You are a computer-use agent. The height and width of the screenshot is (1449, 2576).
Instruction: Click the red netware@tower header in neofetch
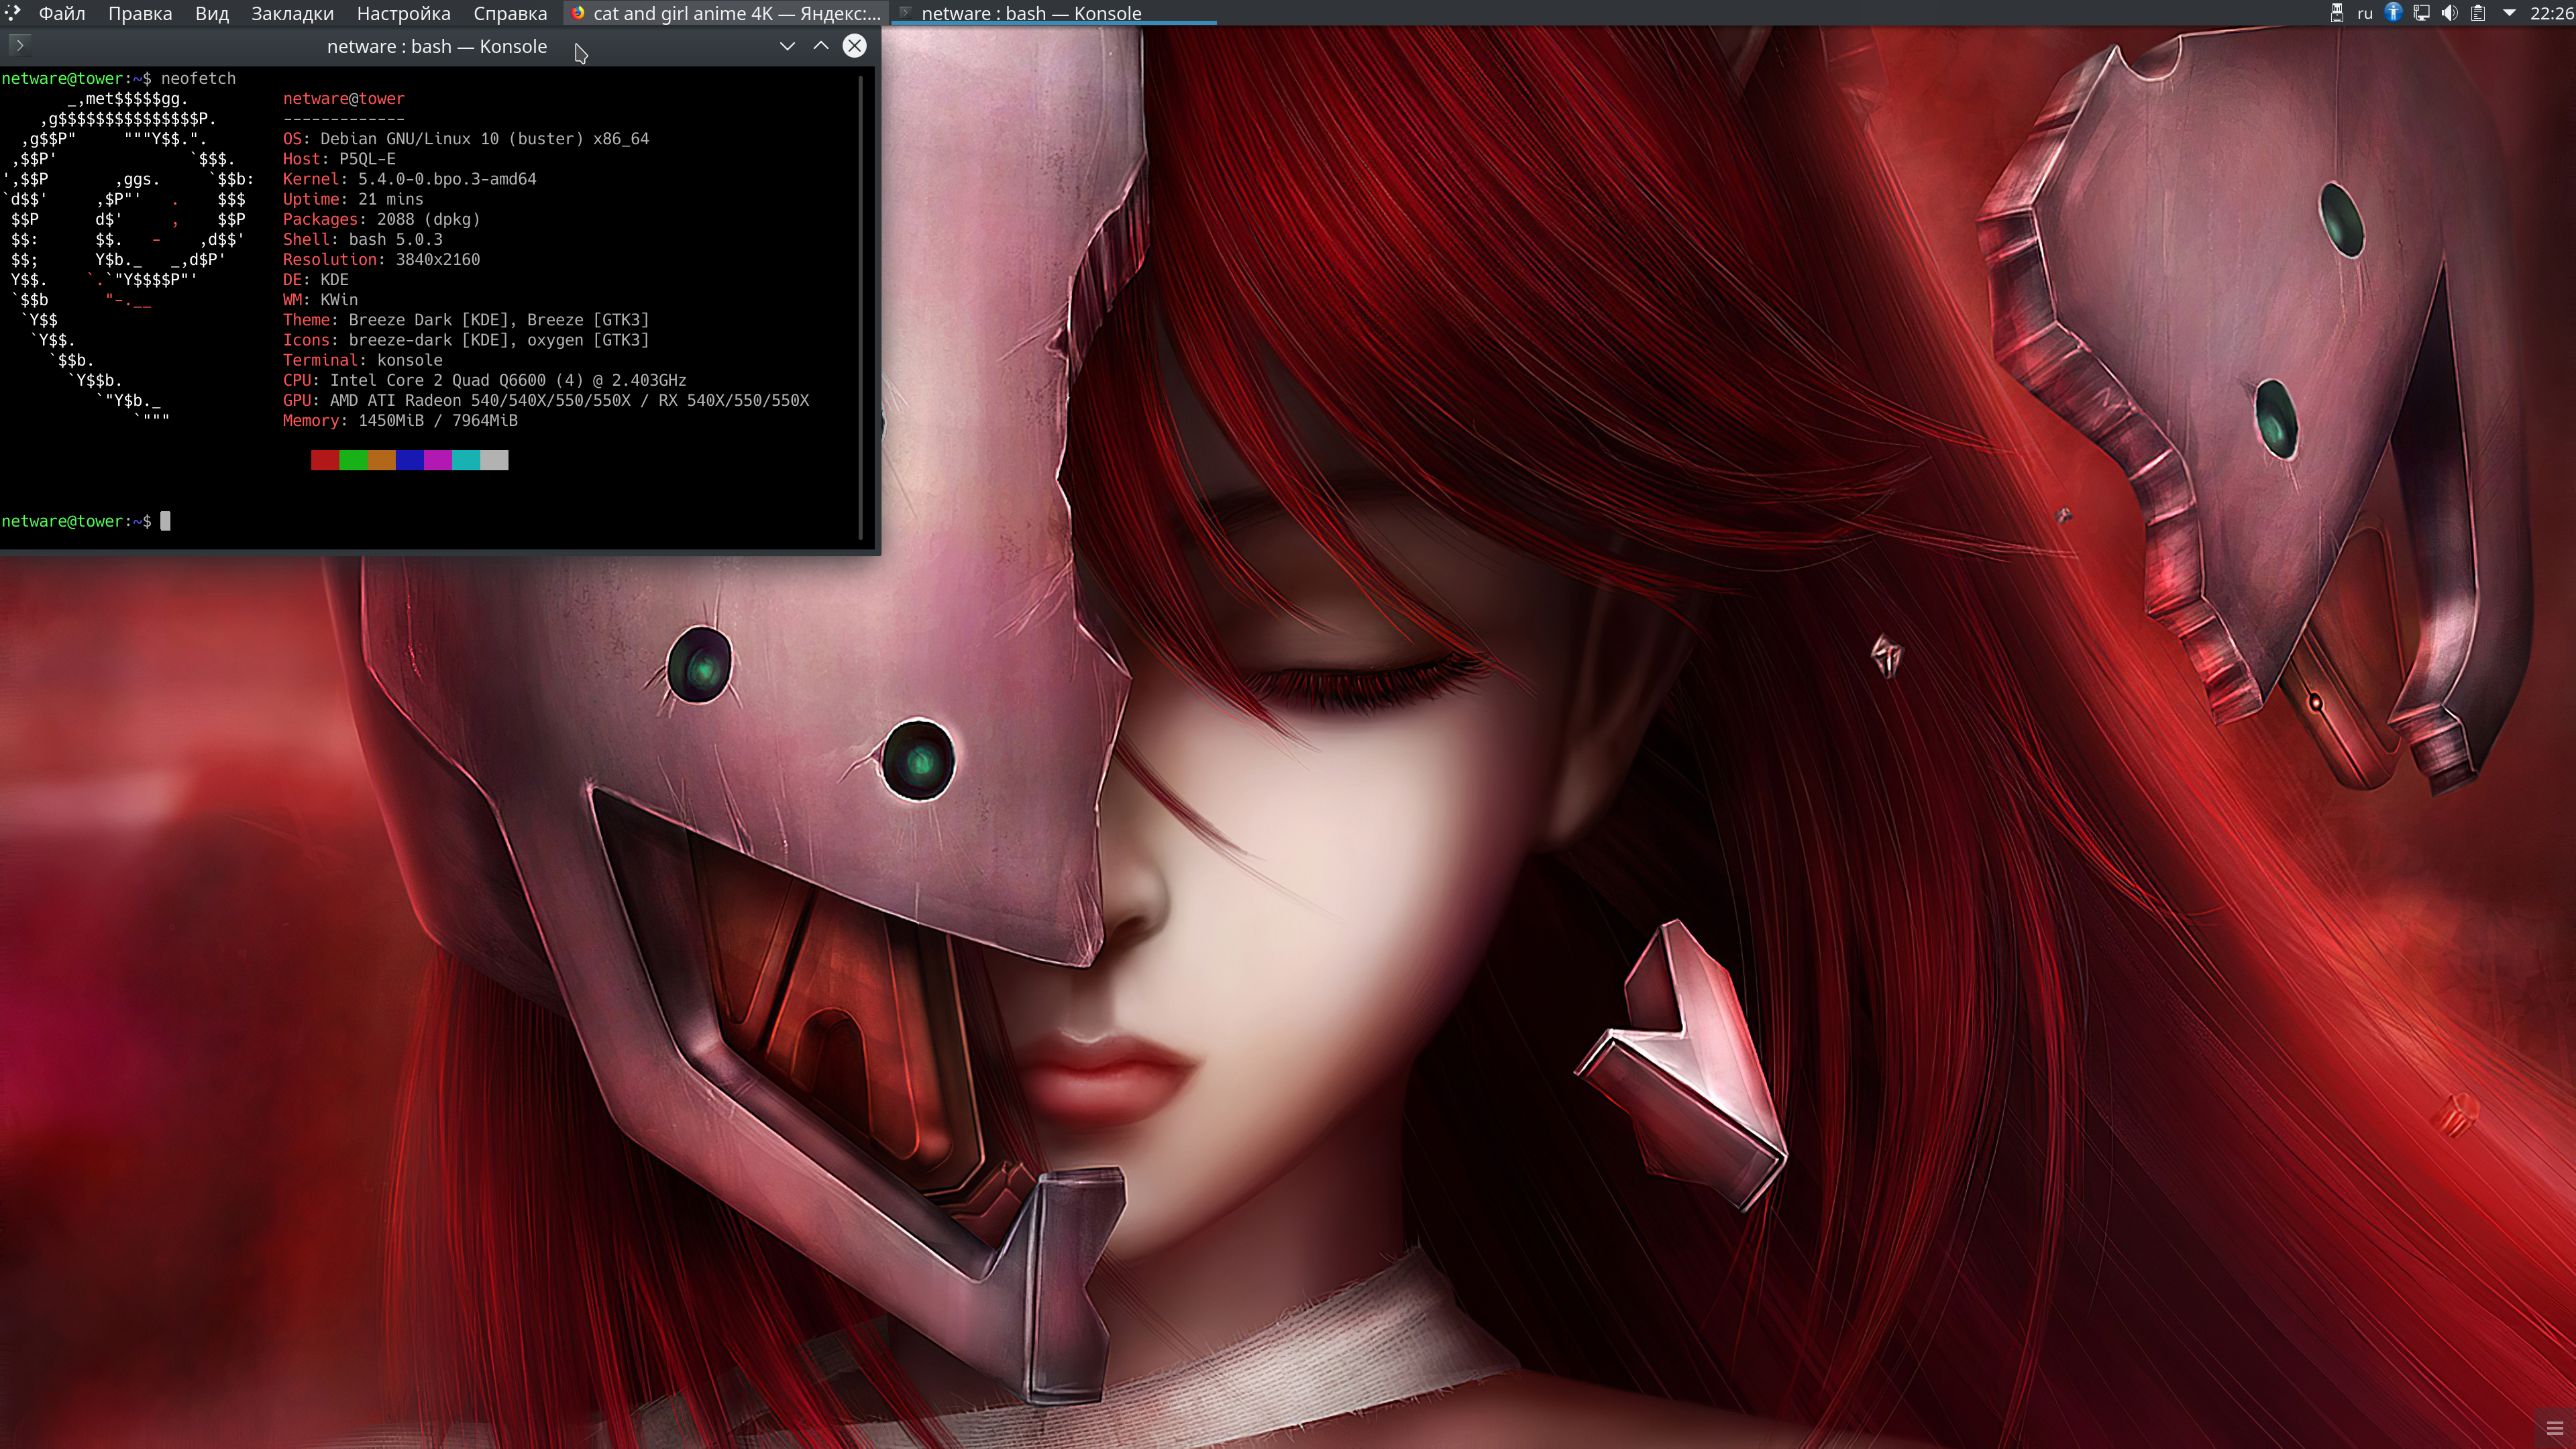[343, 98]
